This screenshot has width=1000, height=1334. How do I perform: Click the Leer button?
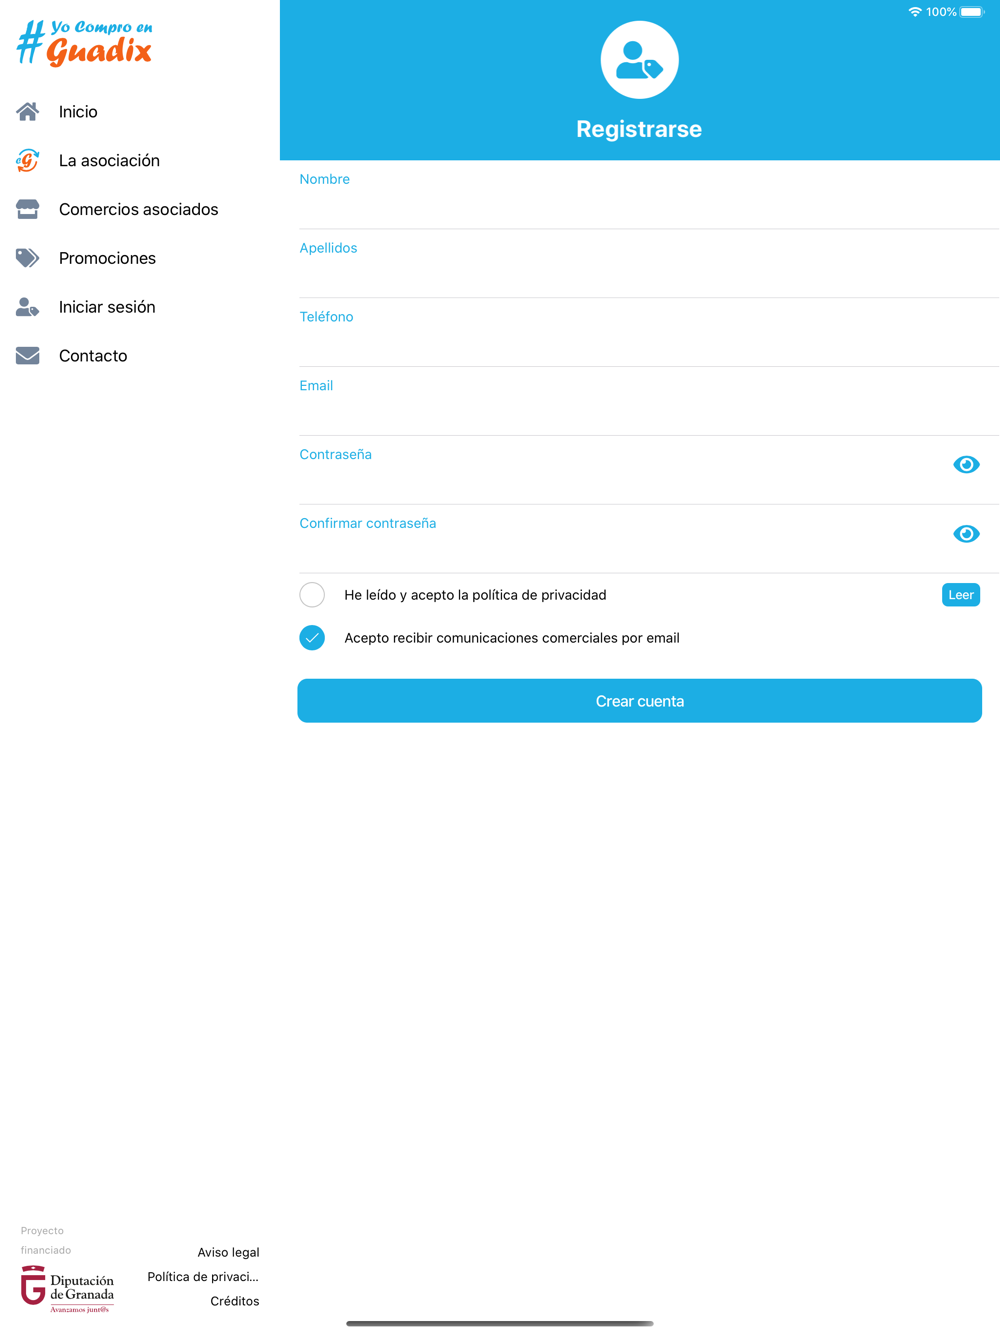(x=961, y=595)
